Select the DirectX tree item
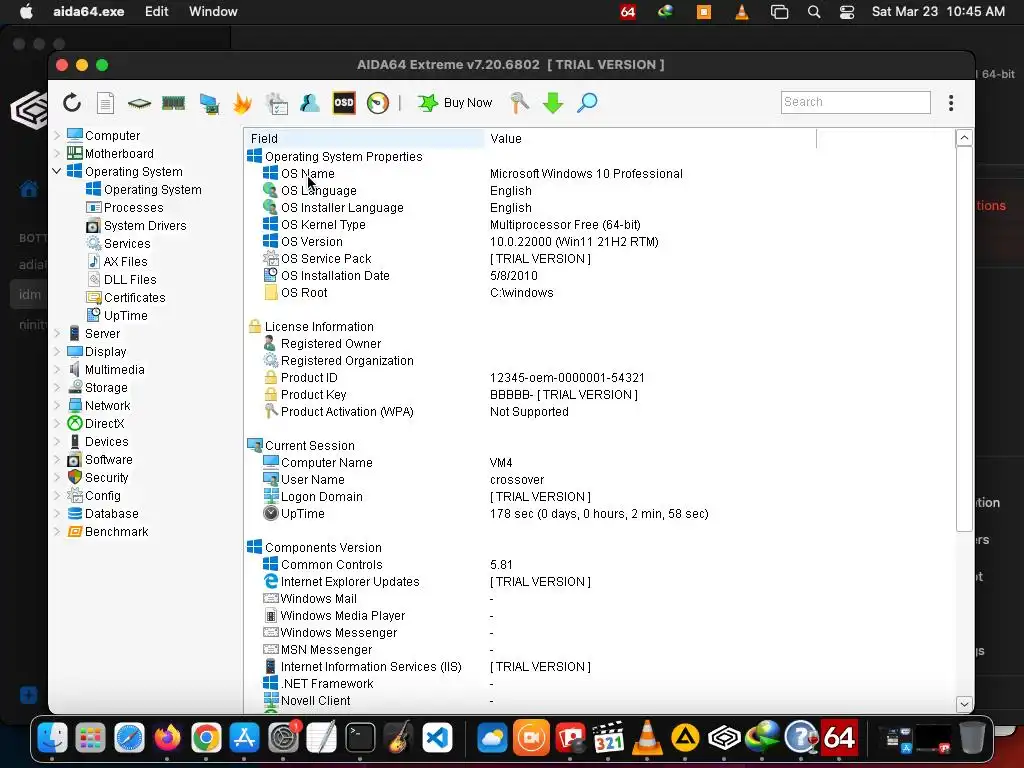The height and width of the screenshot is (768, 1024). pyautogui.click(x=96, y=424)
